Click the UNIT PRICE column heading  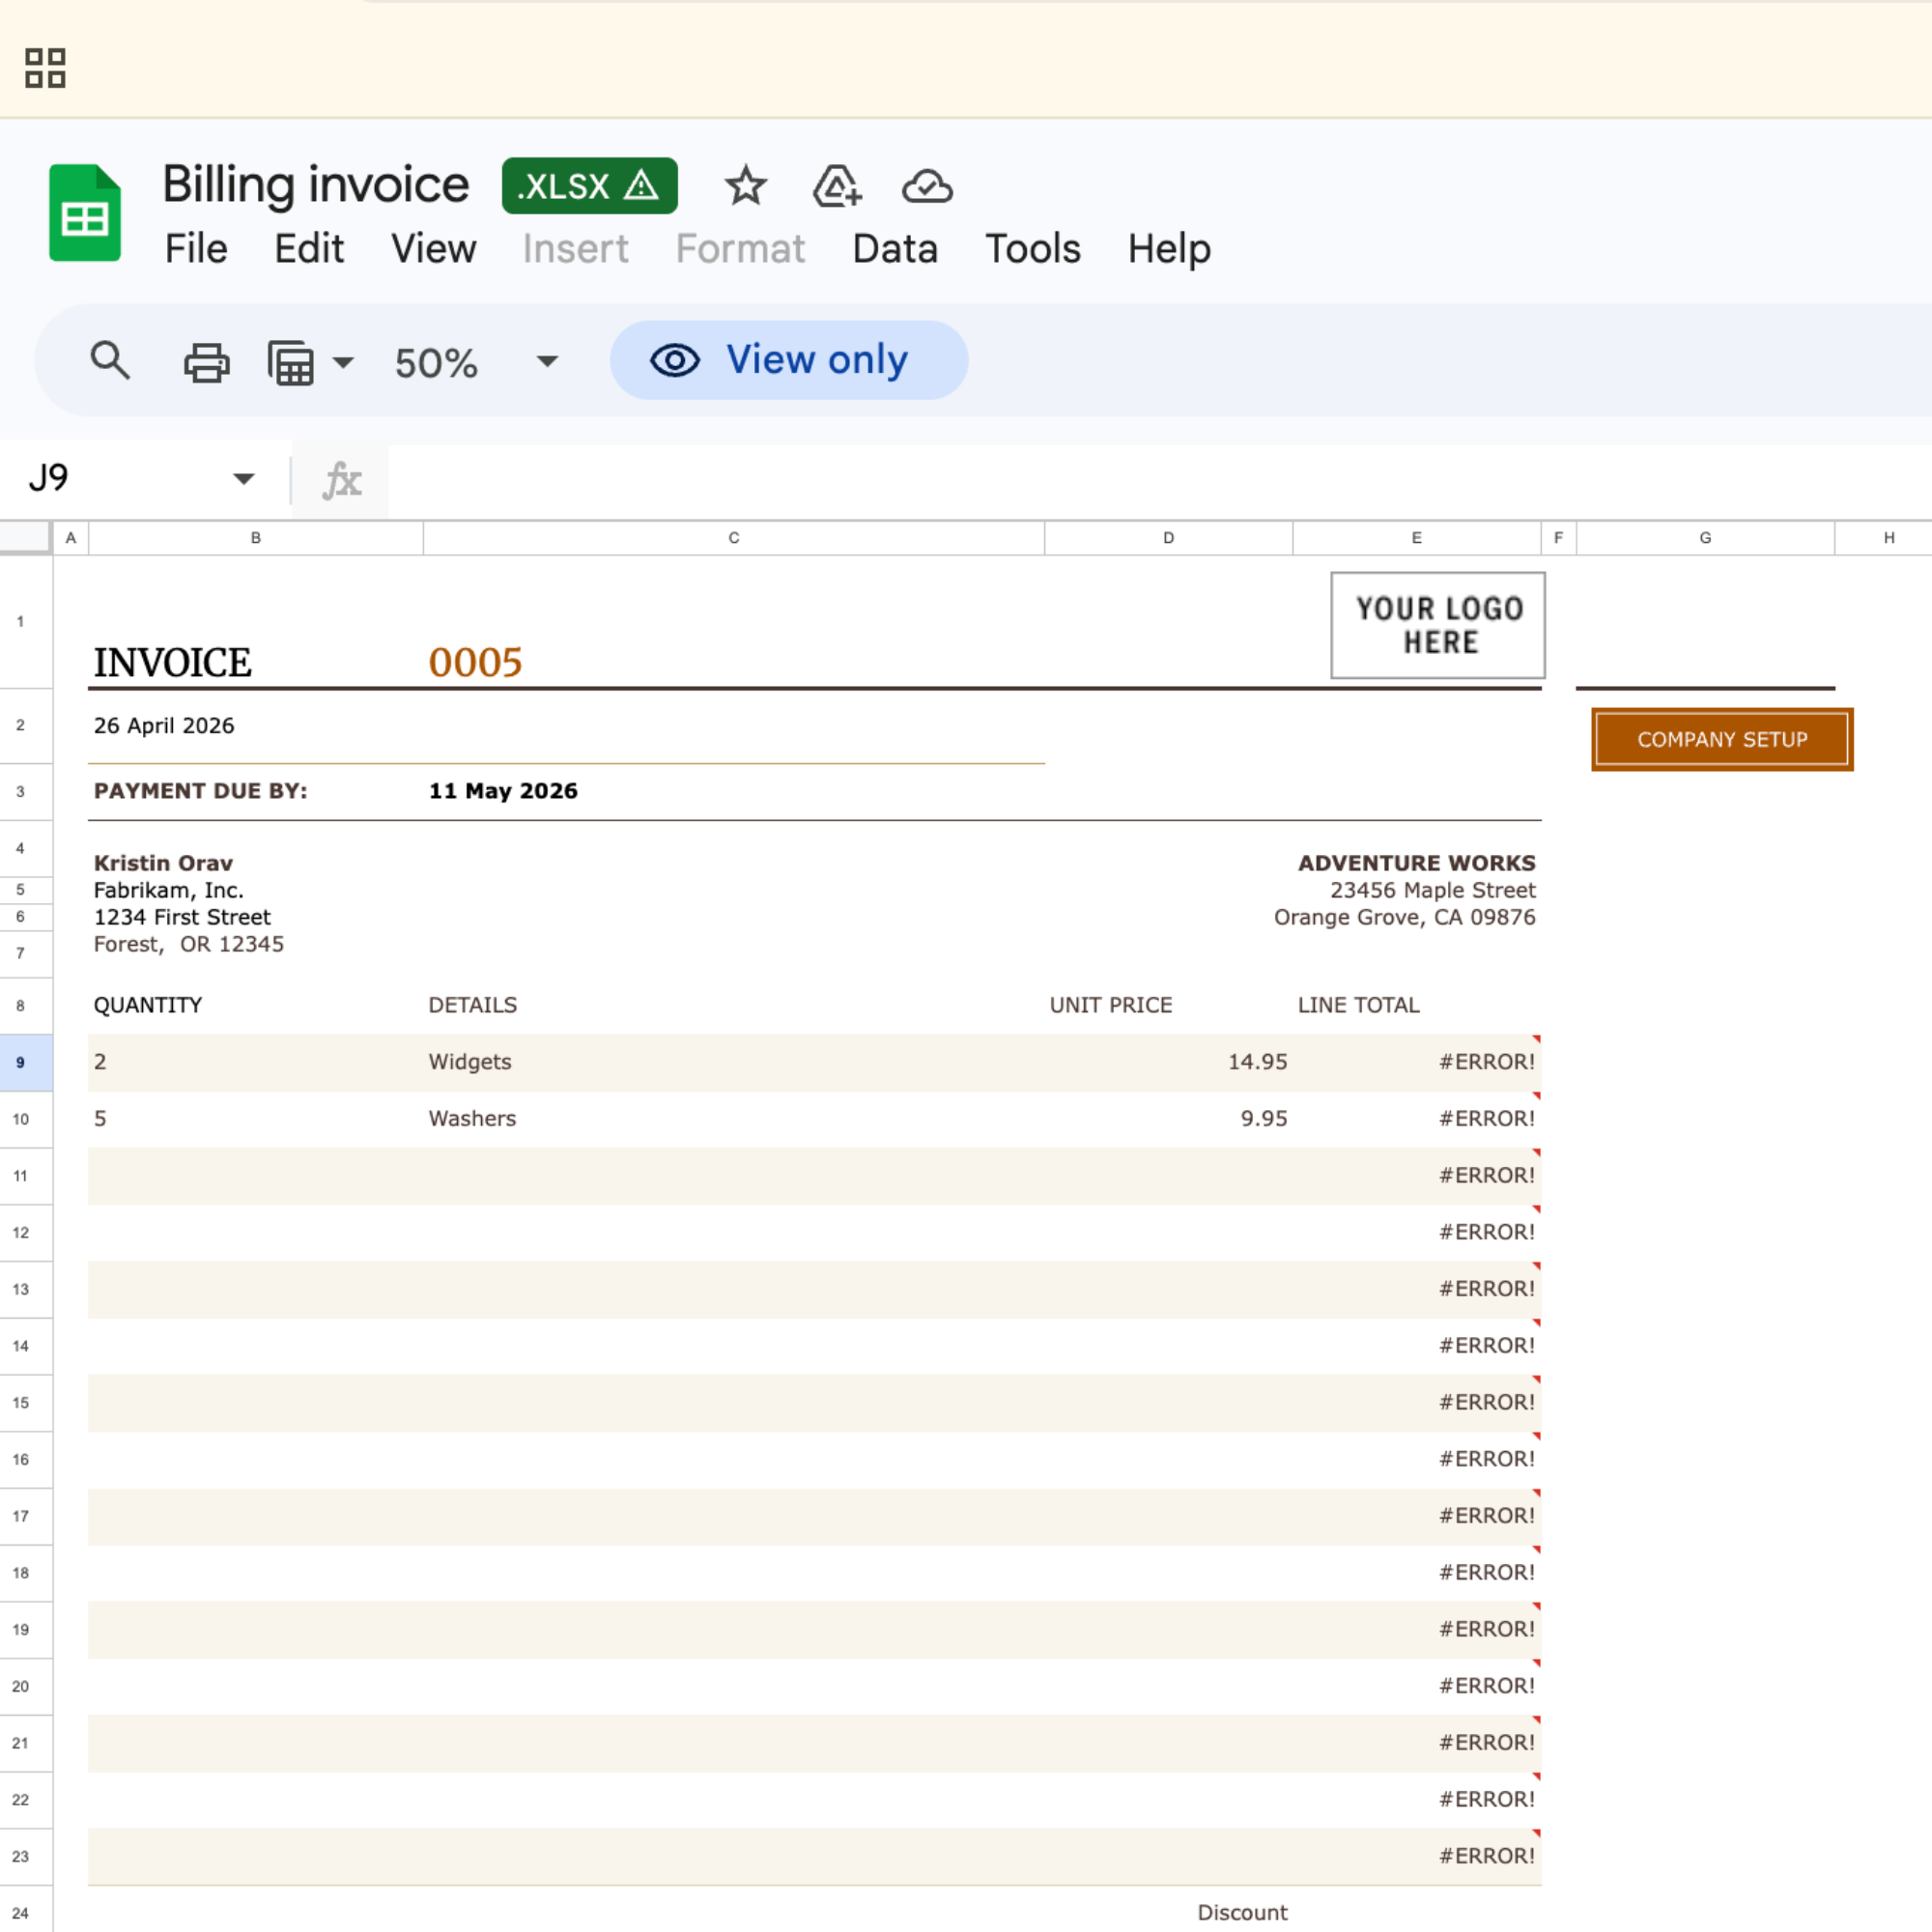(x=1110, y=1005)
